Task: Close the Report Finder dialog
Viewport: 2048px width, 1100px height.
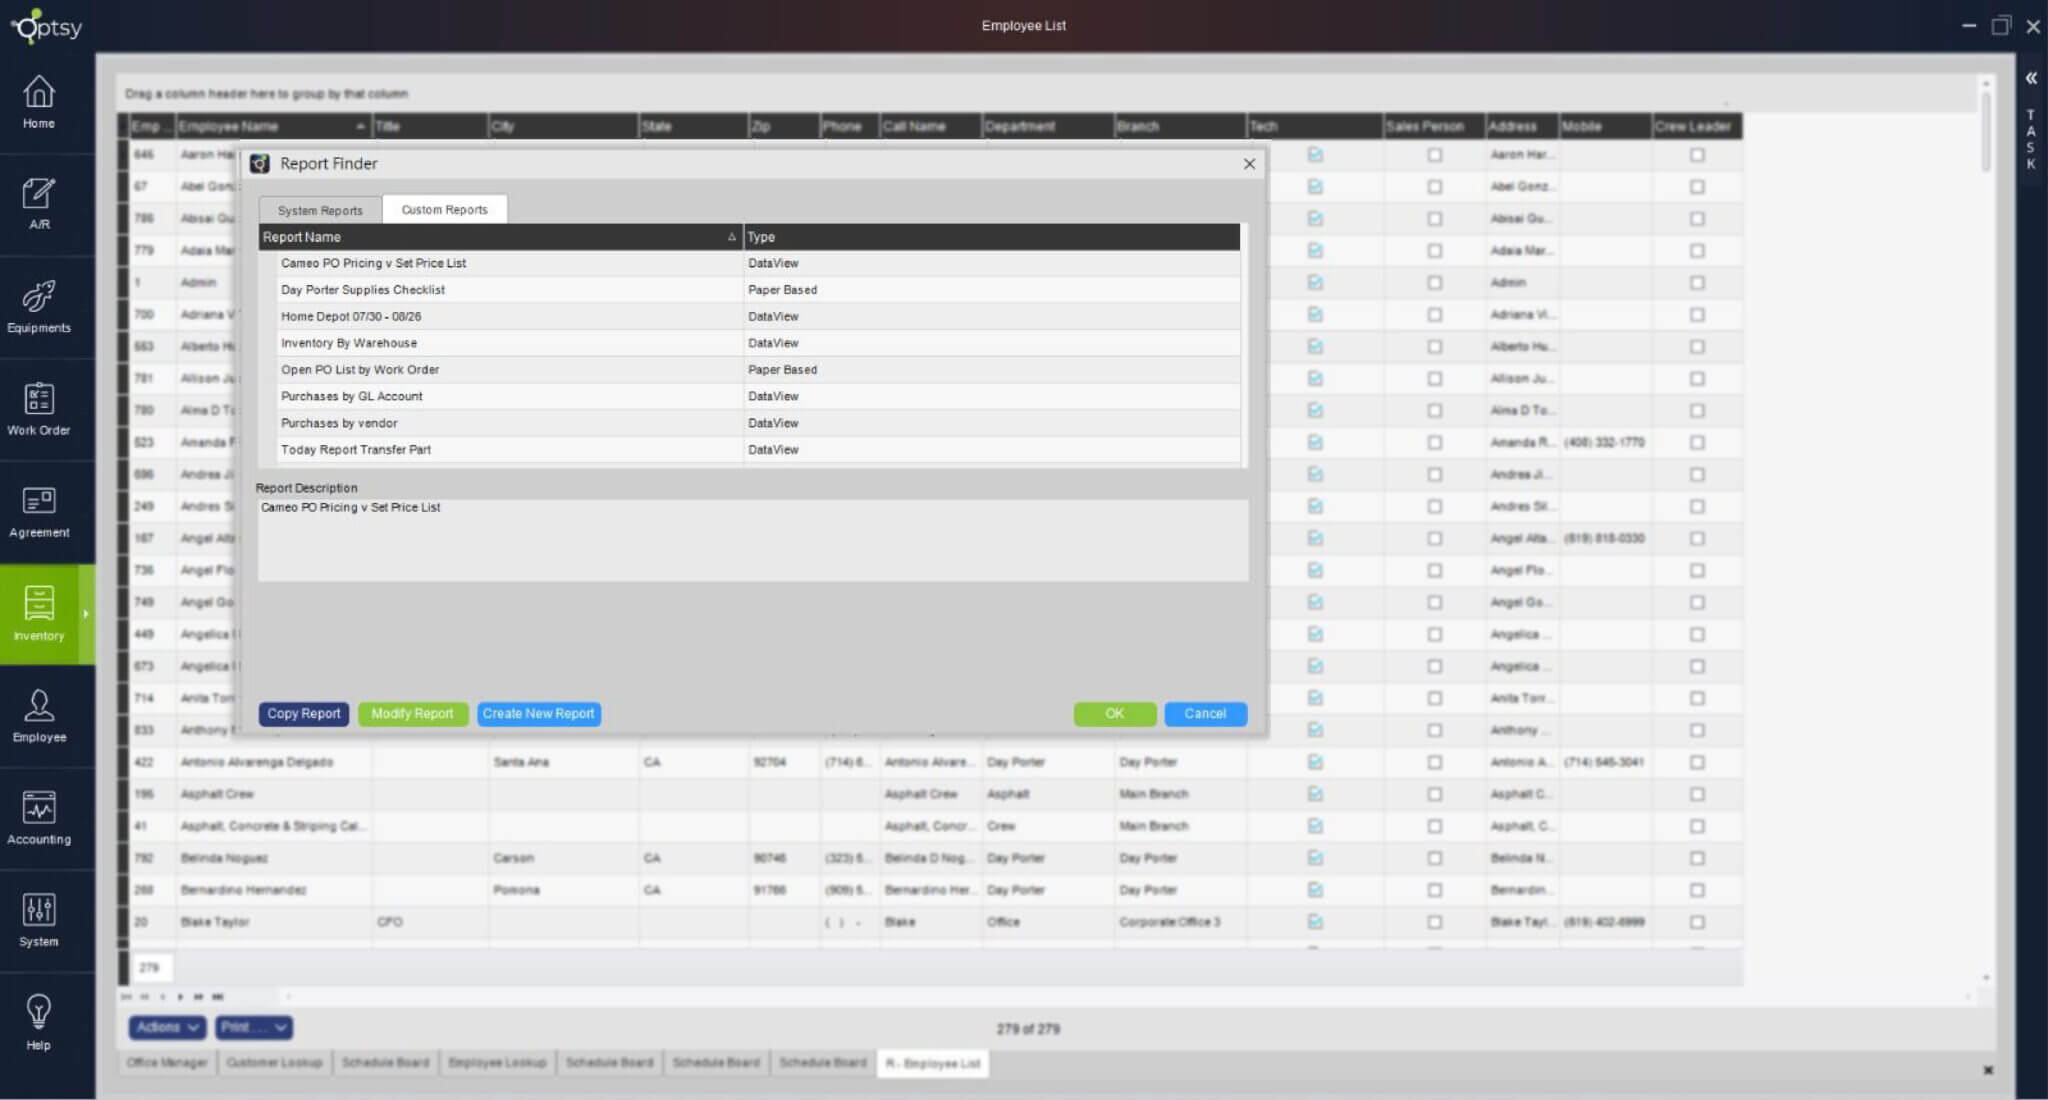Action: tap(1249, 164)
